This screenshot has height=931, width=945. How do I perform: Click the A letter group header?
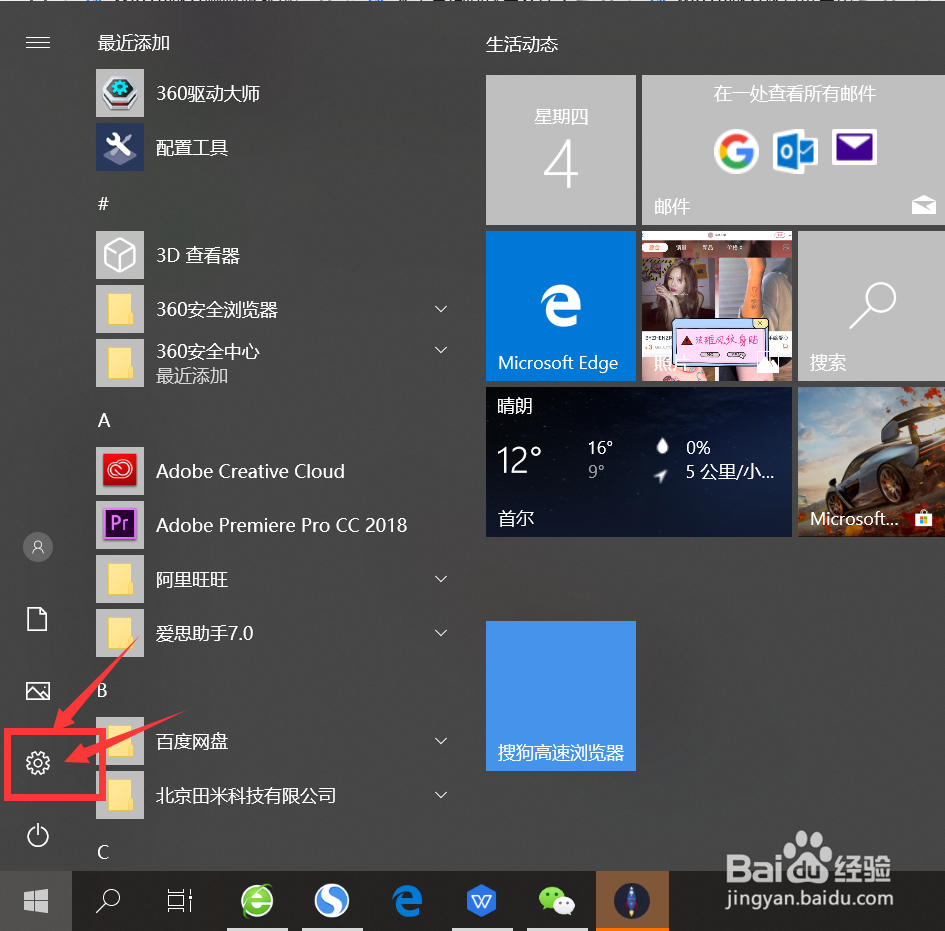coord(104,420)
